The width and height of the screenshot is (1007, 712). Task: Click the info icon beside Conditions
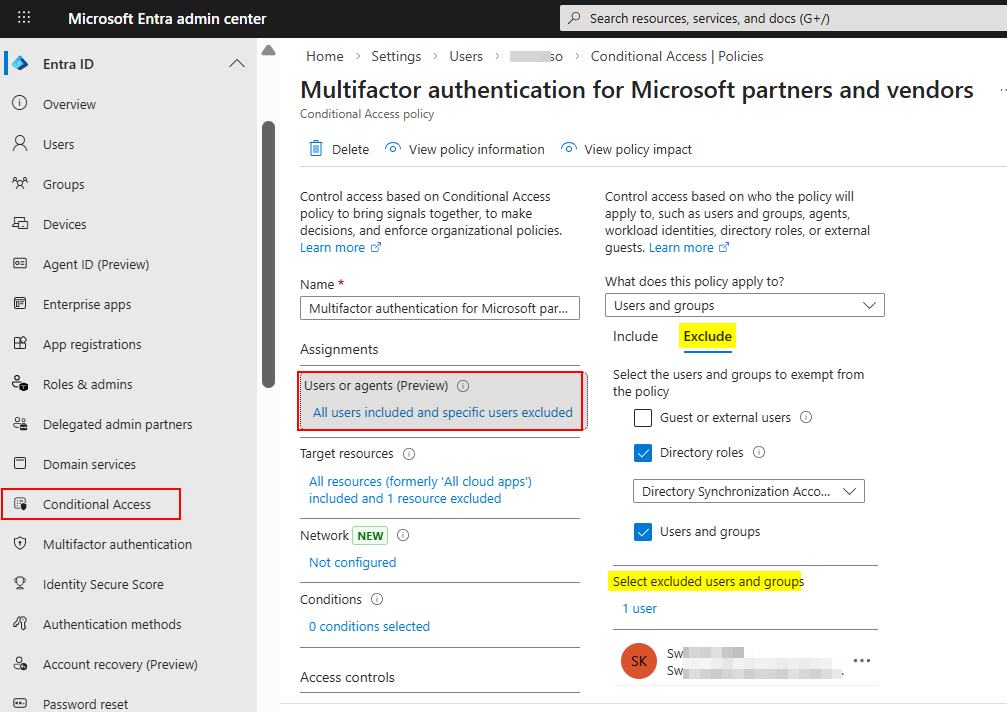[377, 599]
